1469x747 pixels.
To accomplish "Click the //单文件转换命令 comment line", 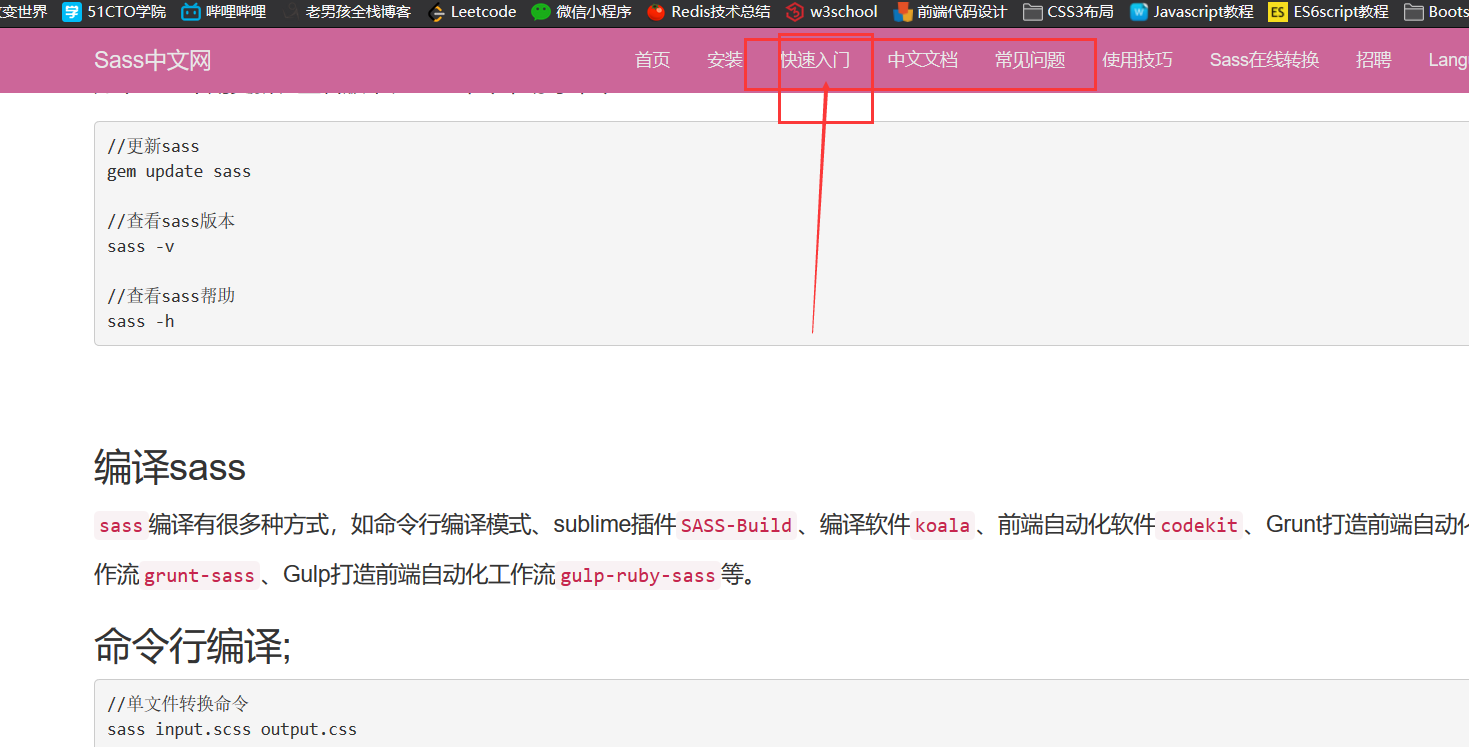I will pyautogui.click(x=178, y=704).
